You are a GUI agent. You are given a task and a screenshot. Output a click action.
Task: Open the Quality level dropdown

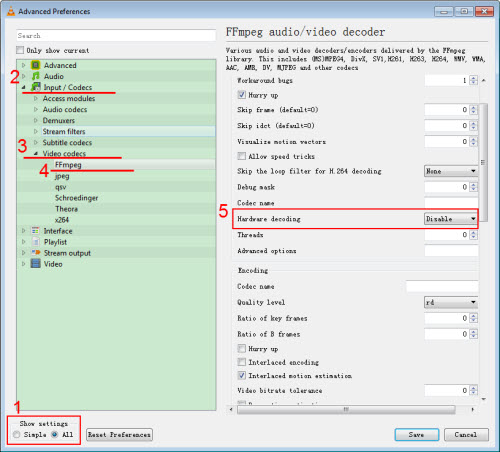click(451, 302)
